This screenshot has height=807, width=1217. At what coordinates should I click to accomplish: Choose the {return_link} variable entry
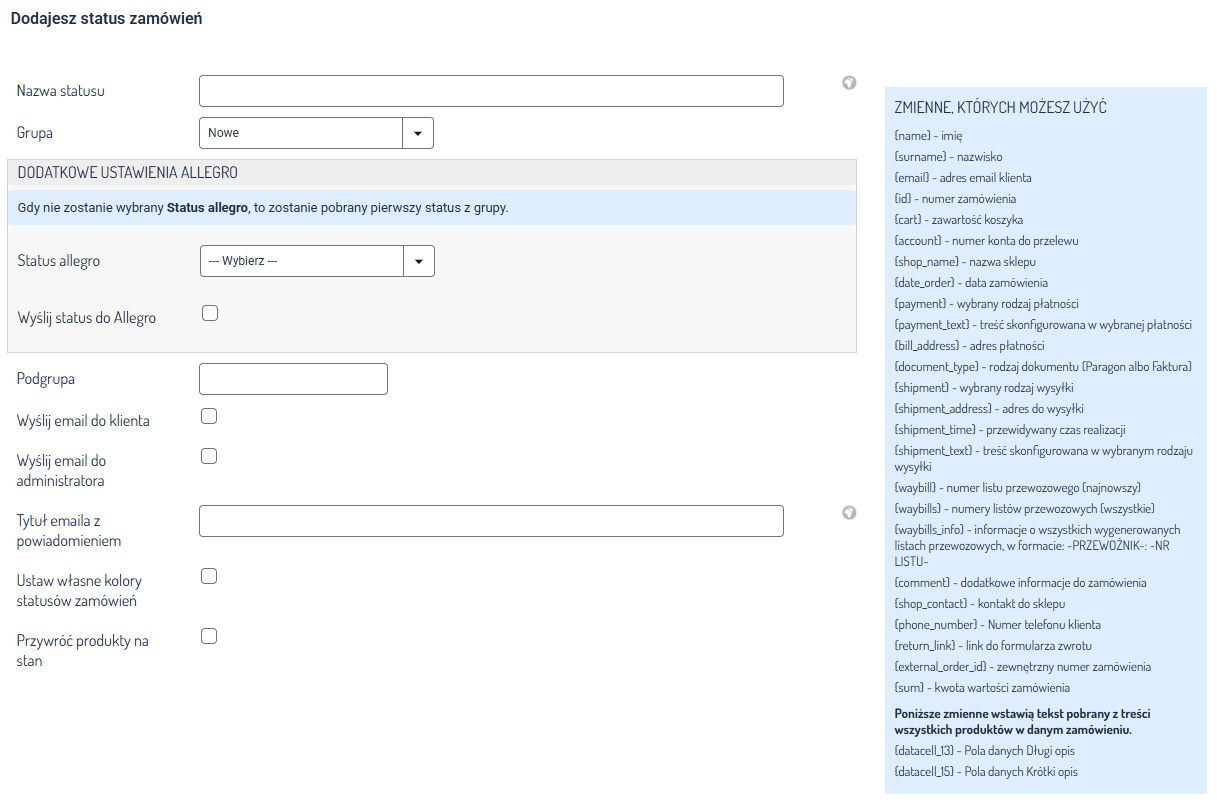[992, 646]
